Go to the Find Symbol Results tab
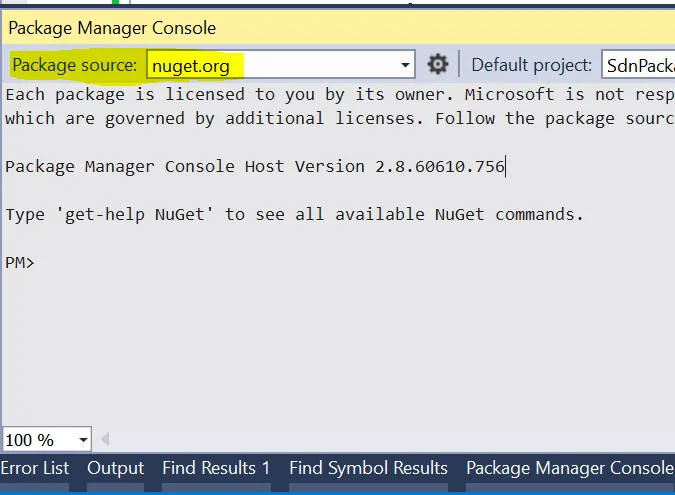 tap(368, 468)
